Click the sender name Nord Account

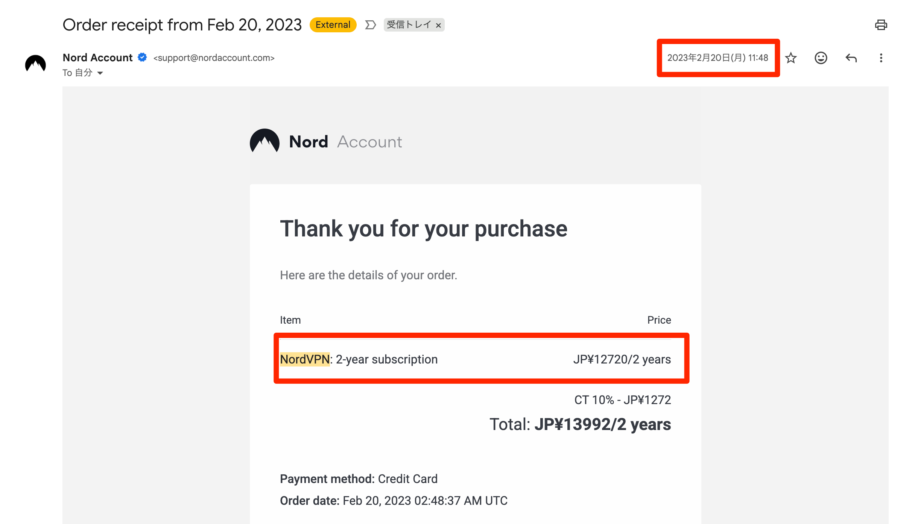pos(97,58)
